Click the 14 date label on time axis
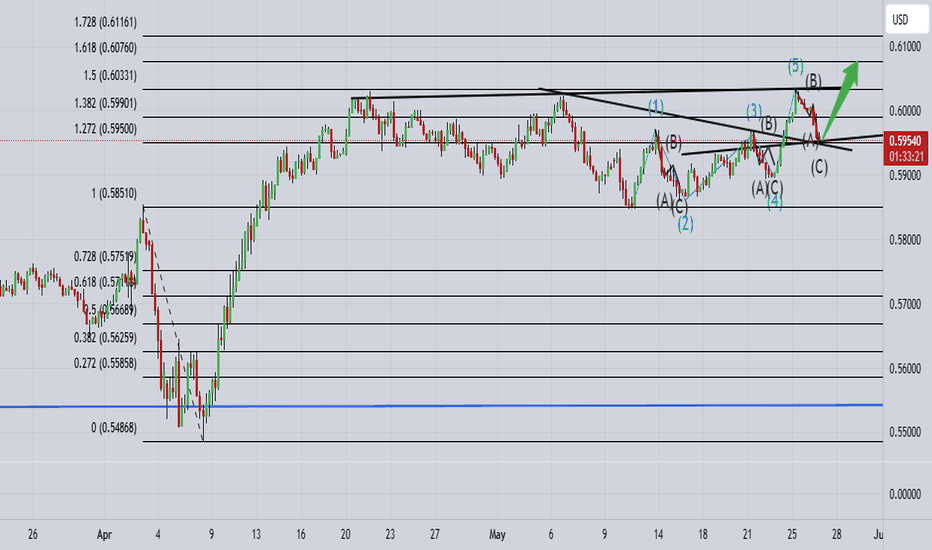This screenshot has width=932, height=550. 658,535
